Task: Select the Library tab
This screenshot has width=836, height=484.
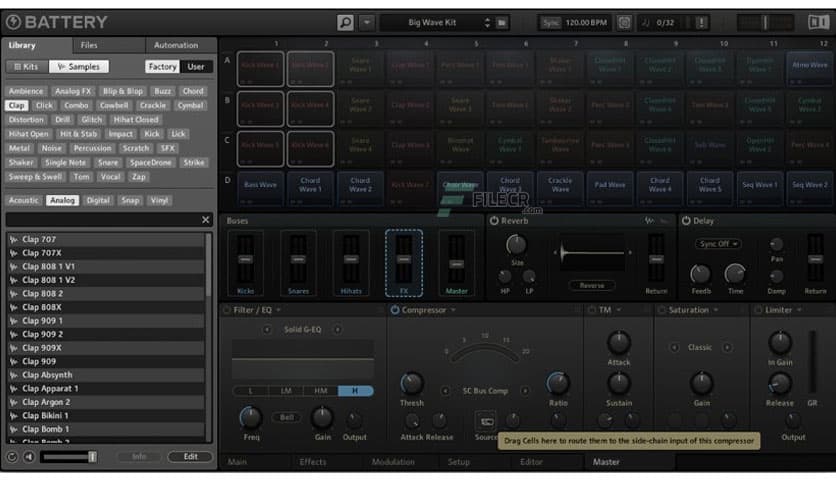Action: [x=22, y=45]
